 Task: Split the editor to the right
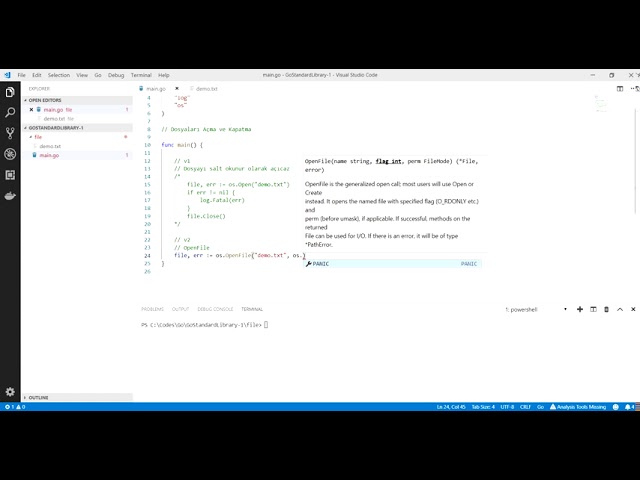tap(620, 89)
